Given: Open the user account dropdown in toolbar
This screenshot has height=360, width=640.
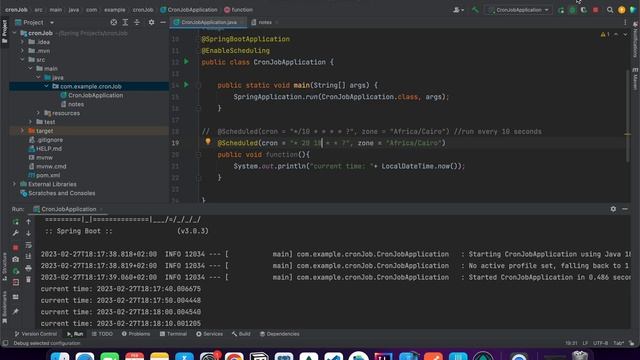Looking at the screenshot, I should pos(458,10).
